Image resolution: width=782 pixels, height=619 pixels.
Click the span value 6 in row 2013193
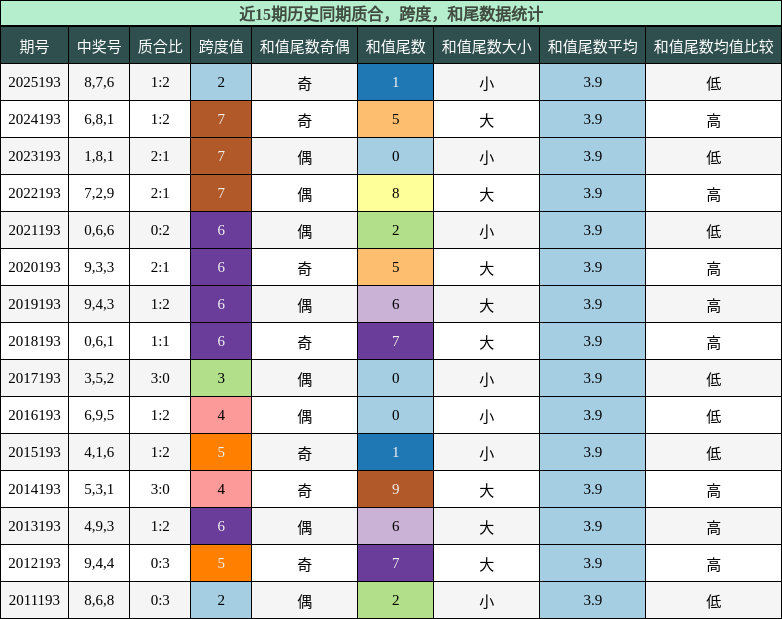pyautogui.click(x=221, y=526)
